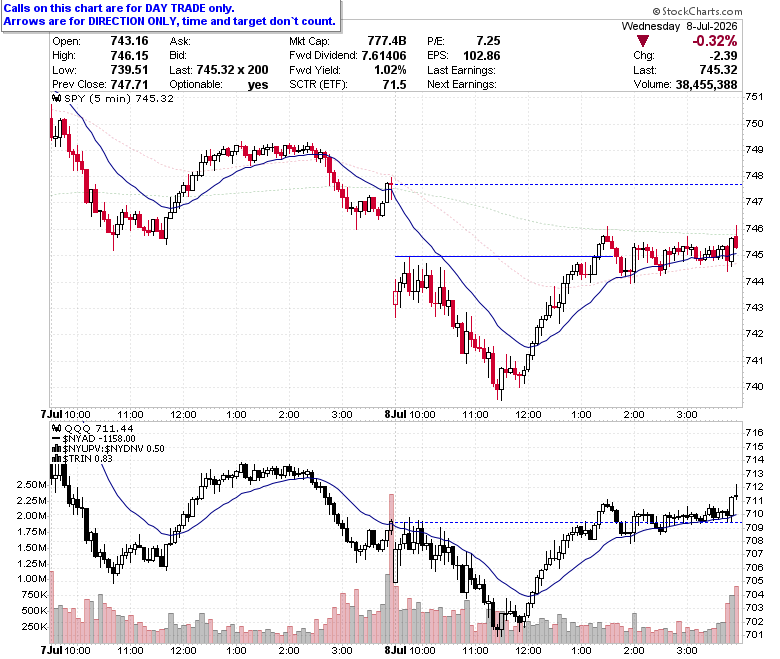Image resolution: width=780 pixels, height=659 pixels.
Task: Click the candlestick icon beside QQQ label
Action: coord(57,428)
